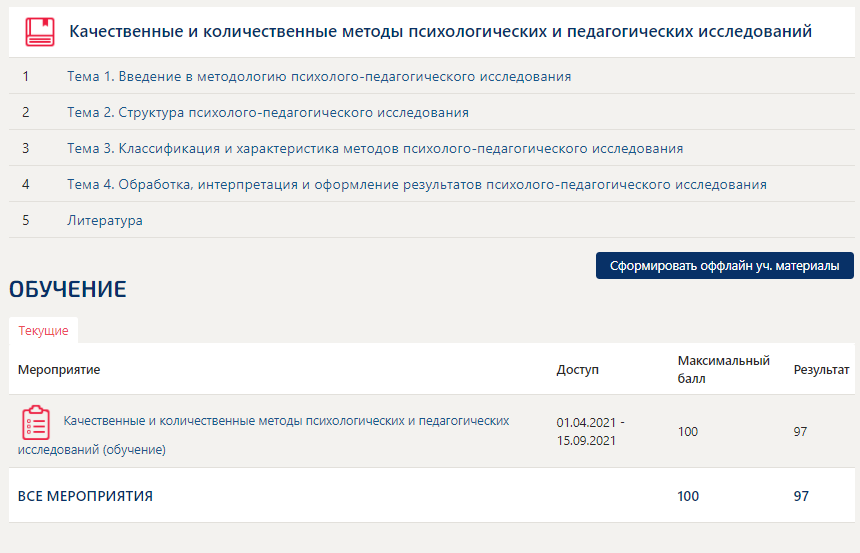Image resolution: width=860 pixels, height=553 pixels.
Task: Click the Результат column header
Action: (821, 370)
